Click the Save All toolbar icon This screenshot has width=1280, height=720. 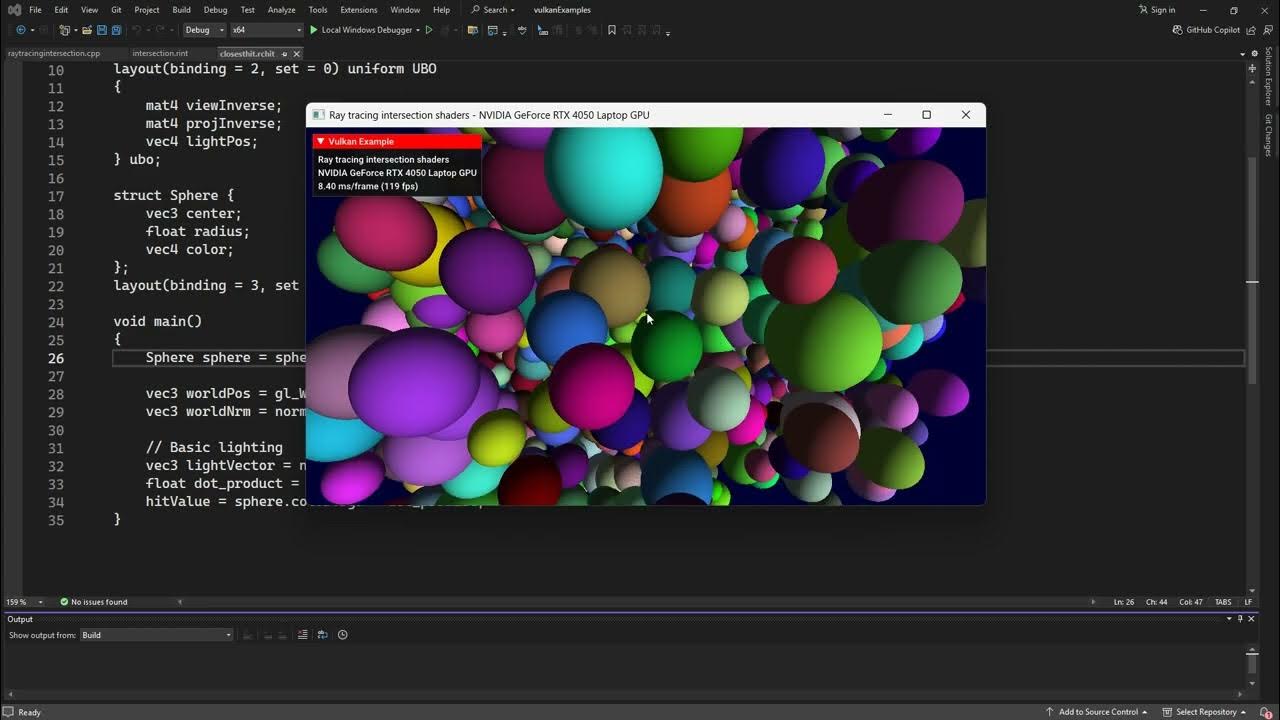pos(116,30)
